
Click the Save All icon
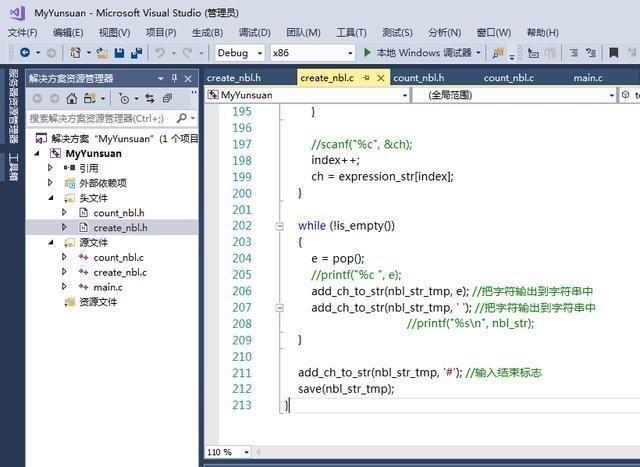click(x=136, y=53)
